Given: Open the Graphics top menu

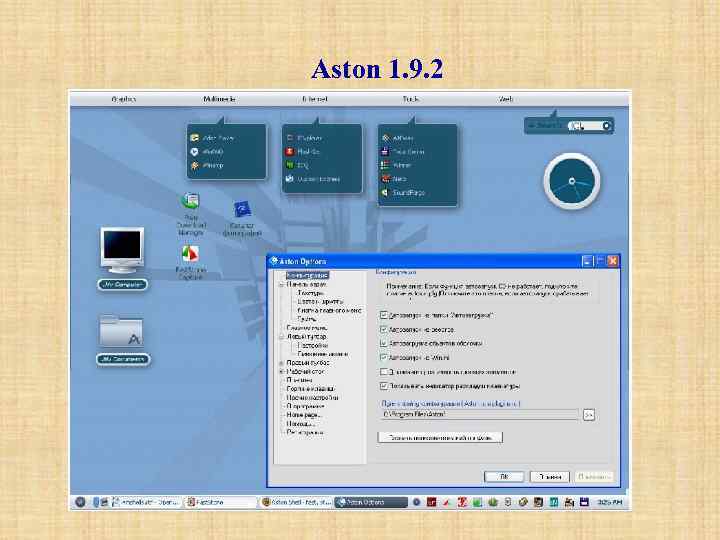Looking at the screenshot, I should [x=124, y=99].
